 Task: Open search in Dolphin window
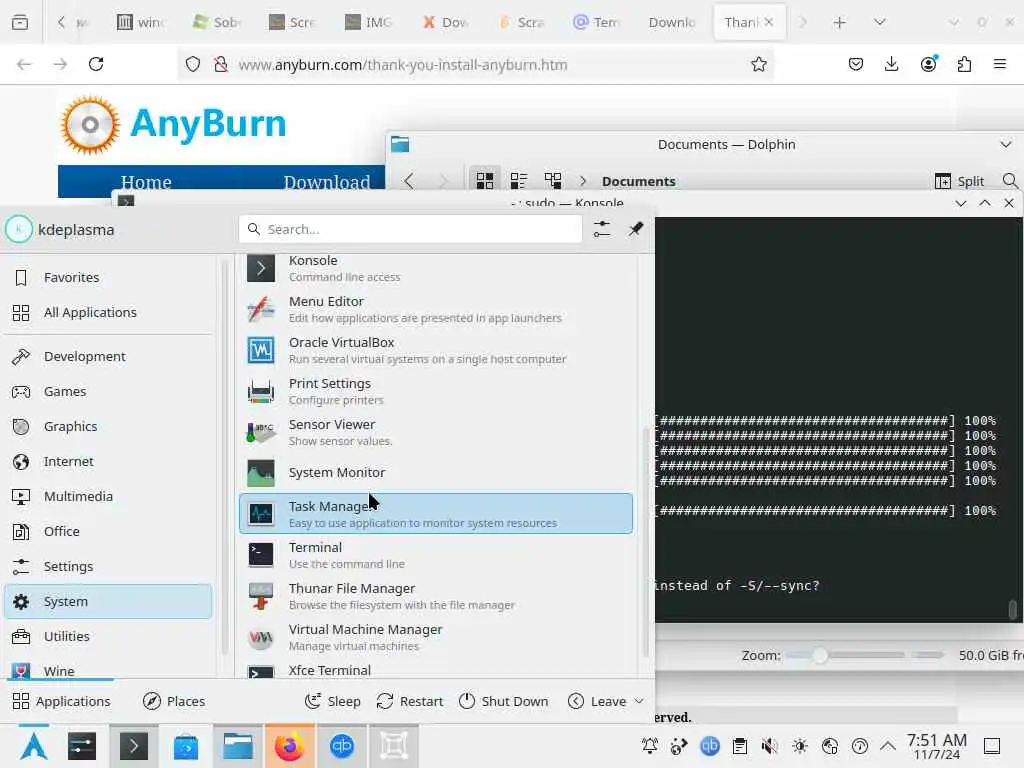[x=1010, y=181]
